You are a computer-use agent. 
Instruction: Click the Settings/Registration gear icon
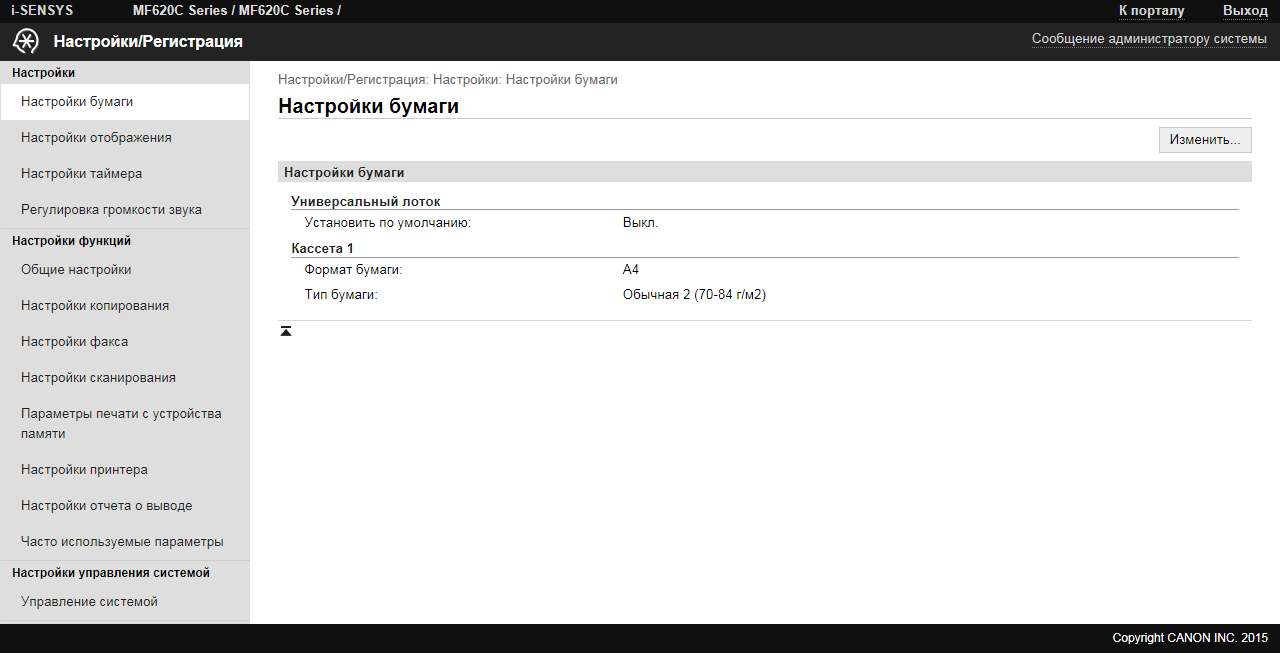tap(25, 41)
